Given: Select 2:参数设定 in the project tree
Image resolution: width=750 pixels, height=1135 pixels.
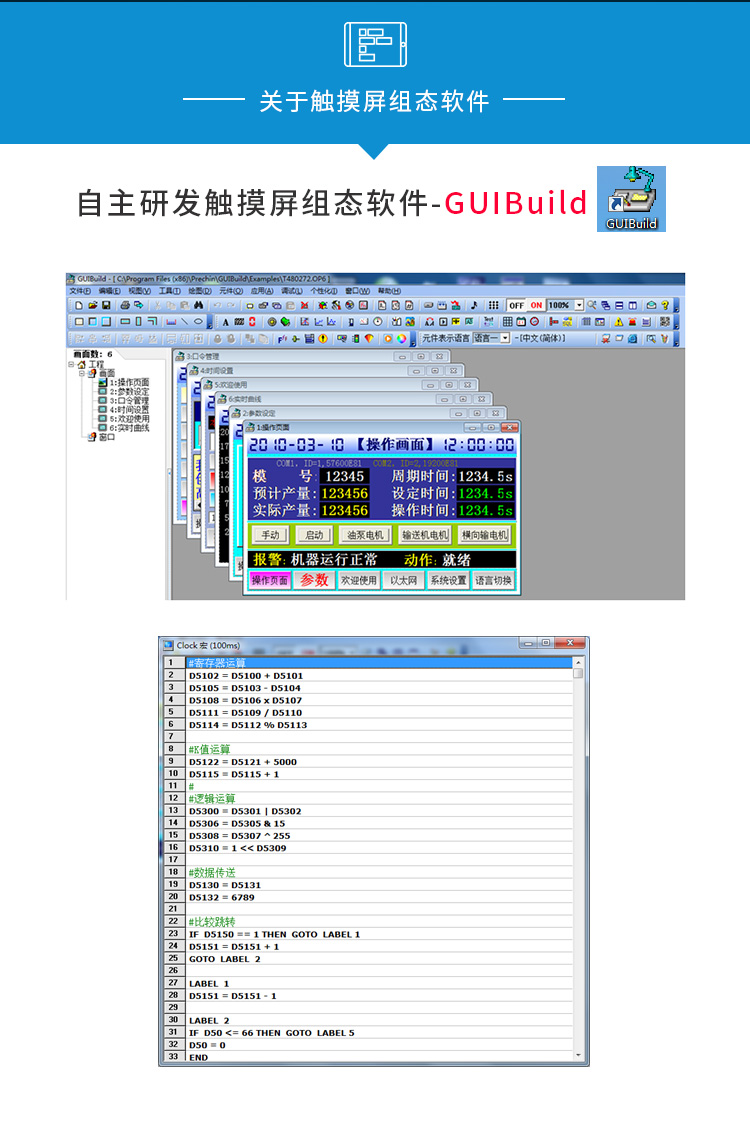Looking at the screenshot, I should [x=128, y=391].
